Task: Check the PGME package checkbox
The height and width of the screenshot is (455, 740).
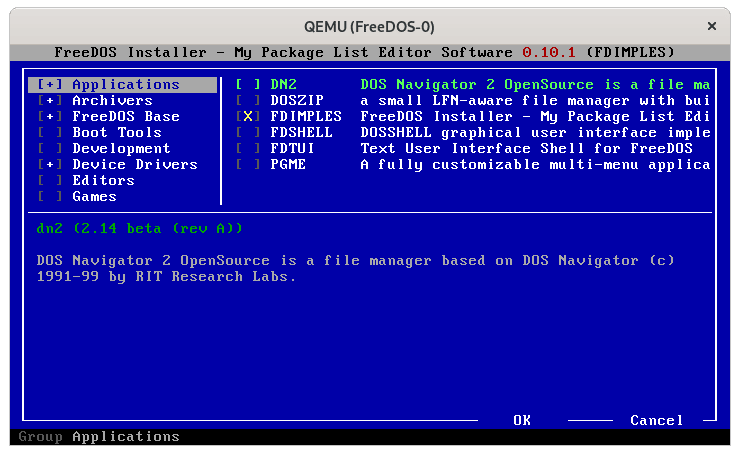Action: pyautogui.click(x=247, y=165)
